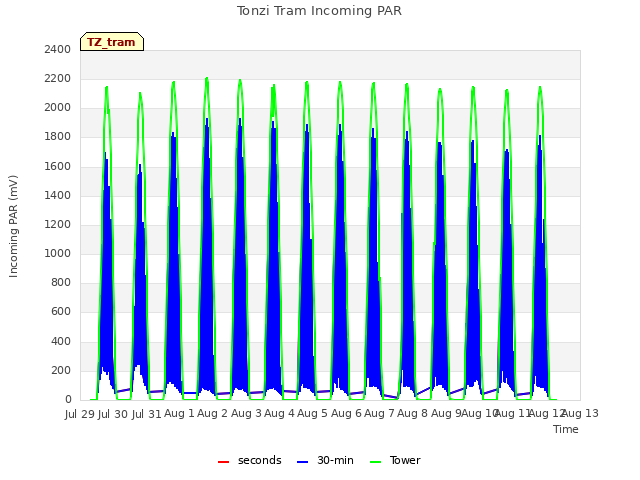Screen dimensions: 640x480
Task: Select the Tower legend label
Action: [x=405, y=460]
